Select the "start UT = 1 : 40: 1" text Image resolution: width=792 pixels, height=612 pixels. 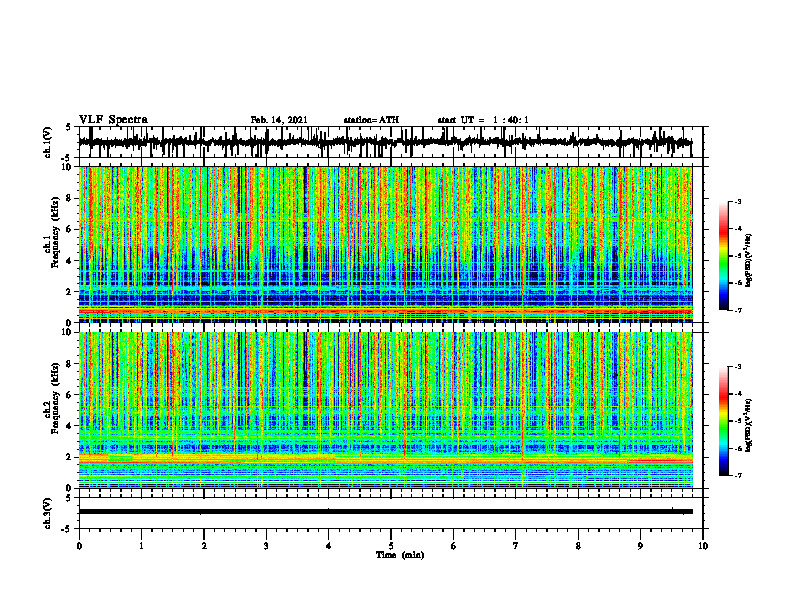483,120
